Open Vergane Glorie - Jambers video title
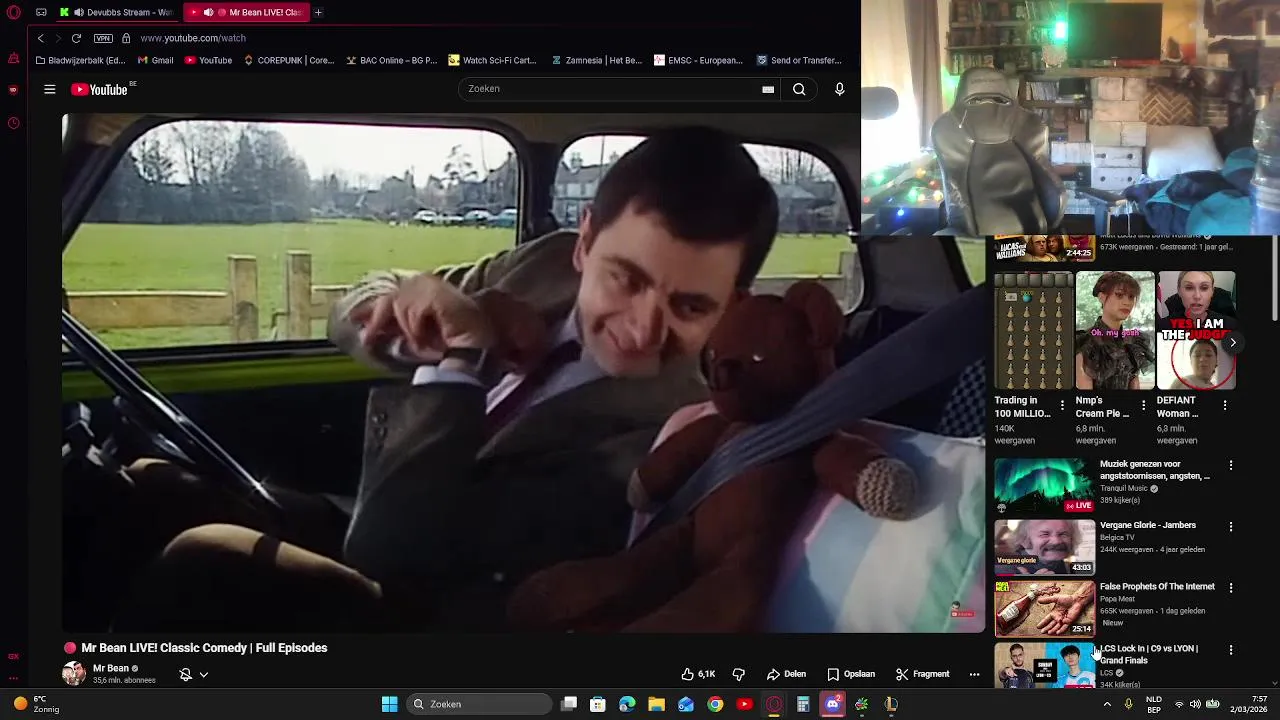Viewport: 1280px width, 720px height. point(1148,525)
